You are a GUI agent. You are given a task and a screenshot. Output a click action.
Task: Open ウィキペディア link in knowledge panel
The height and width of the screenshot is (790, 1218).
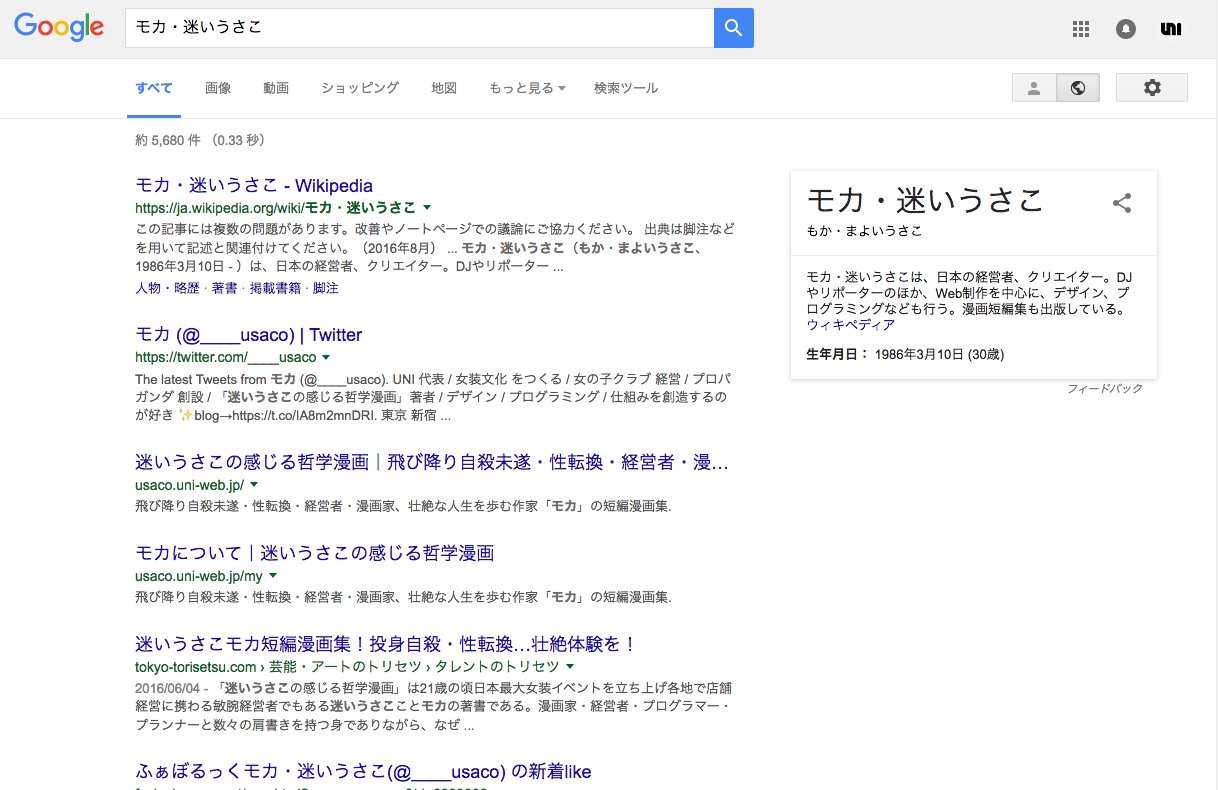tap(850, 325)
